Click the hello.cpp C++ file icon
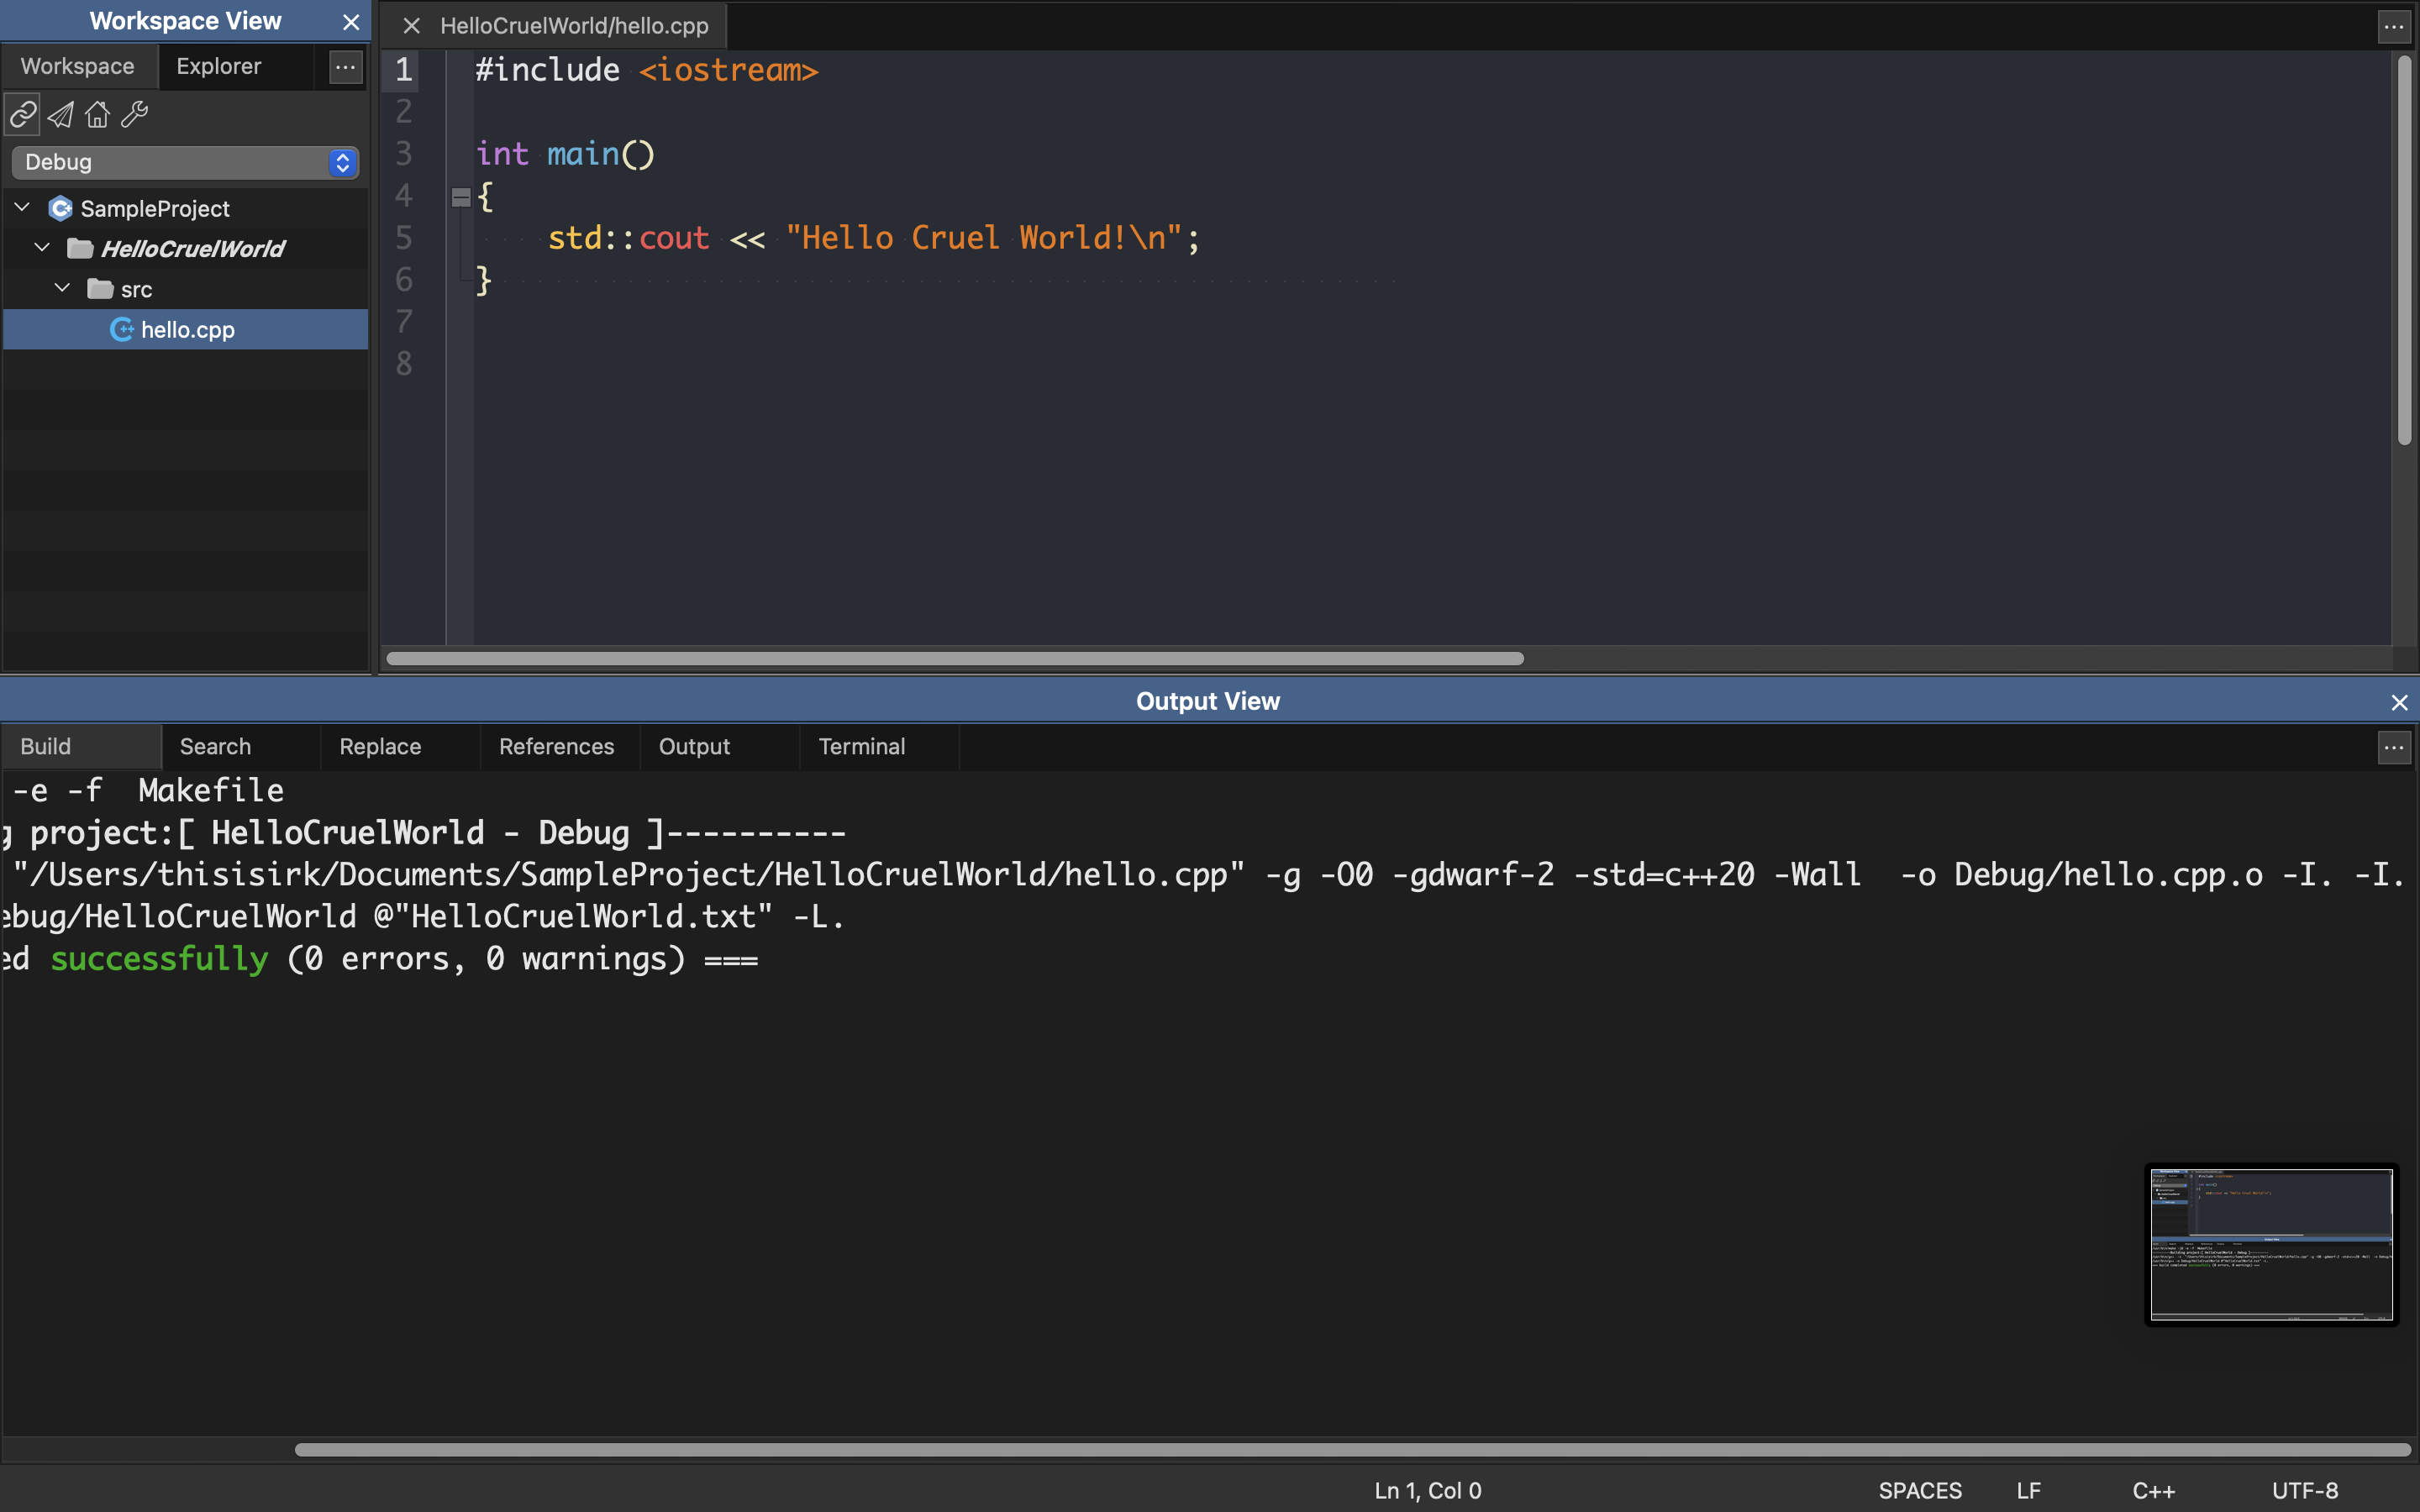 tap(121, 330)
